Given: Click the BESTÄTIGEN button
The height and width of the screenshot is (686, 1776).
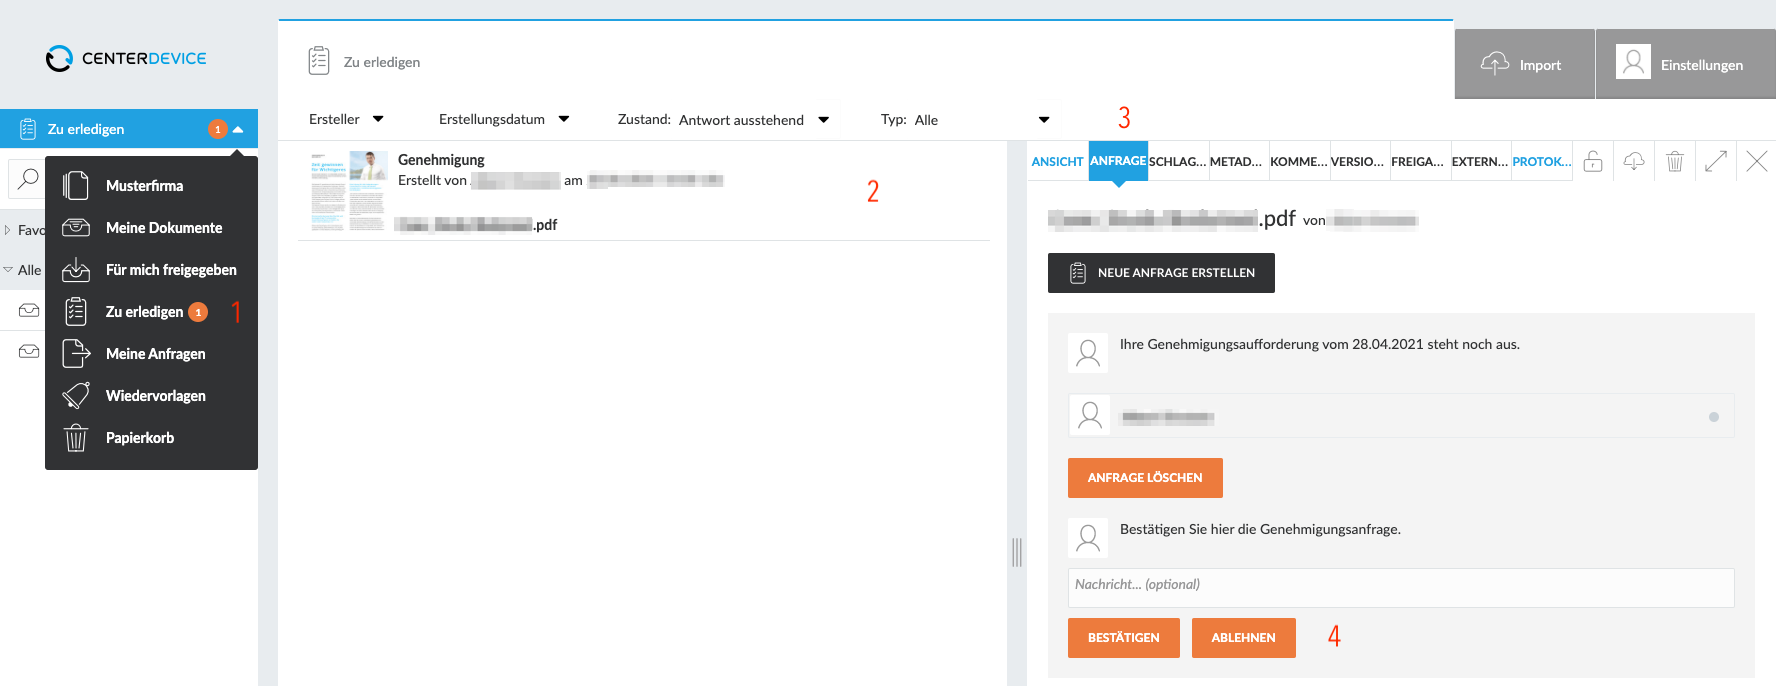Looking at the screenshot, I should click(x=1124, y=638).
